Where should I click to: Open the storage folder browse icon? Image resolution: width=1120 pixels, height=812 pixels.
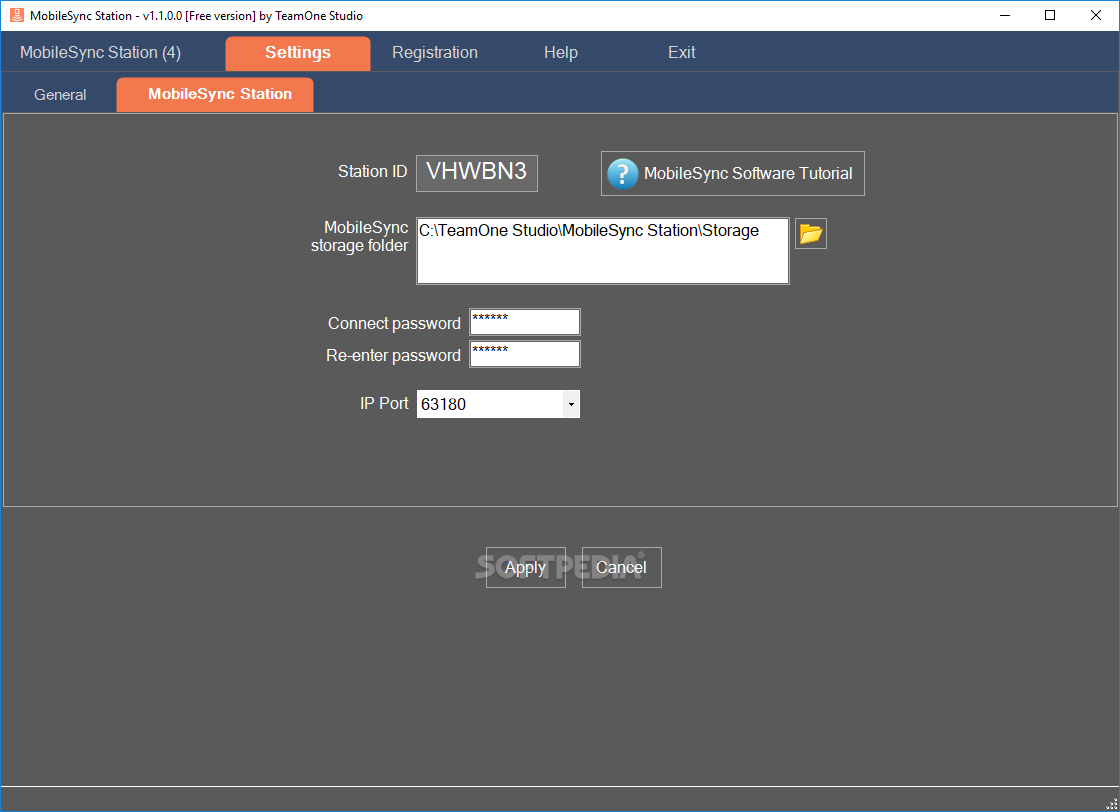click(x=811, y=234)
